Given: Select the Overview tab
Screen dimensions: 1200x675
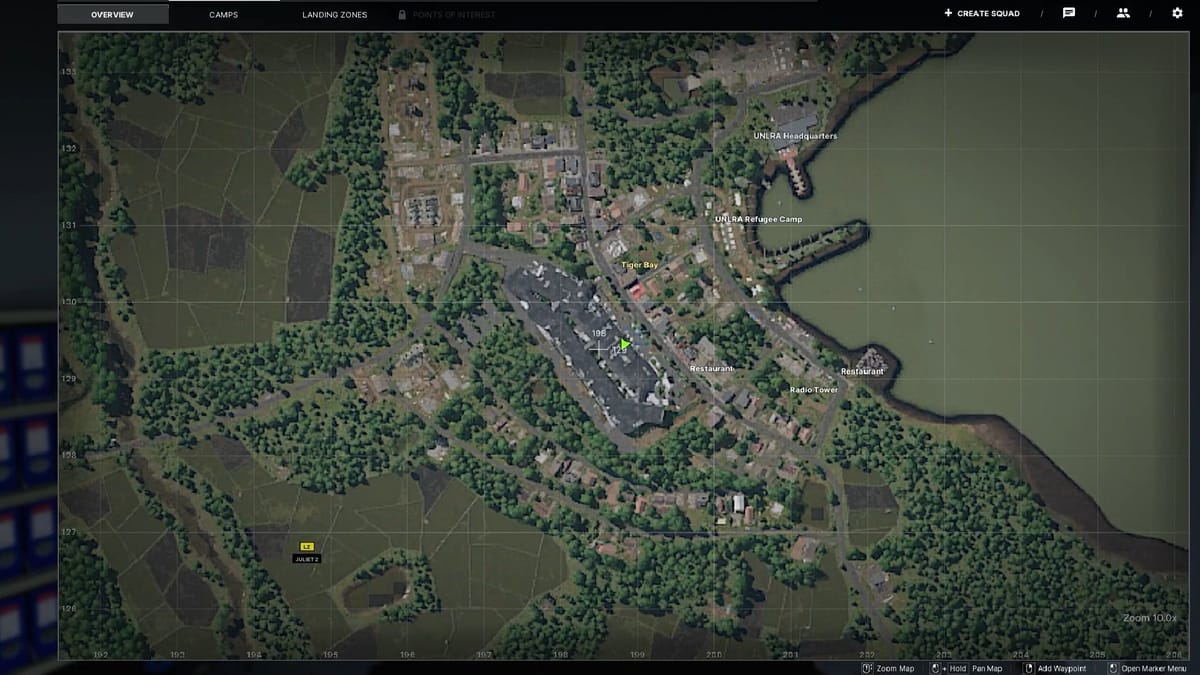Looking at the screenshot, I should click(113, 14).
